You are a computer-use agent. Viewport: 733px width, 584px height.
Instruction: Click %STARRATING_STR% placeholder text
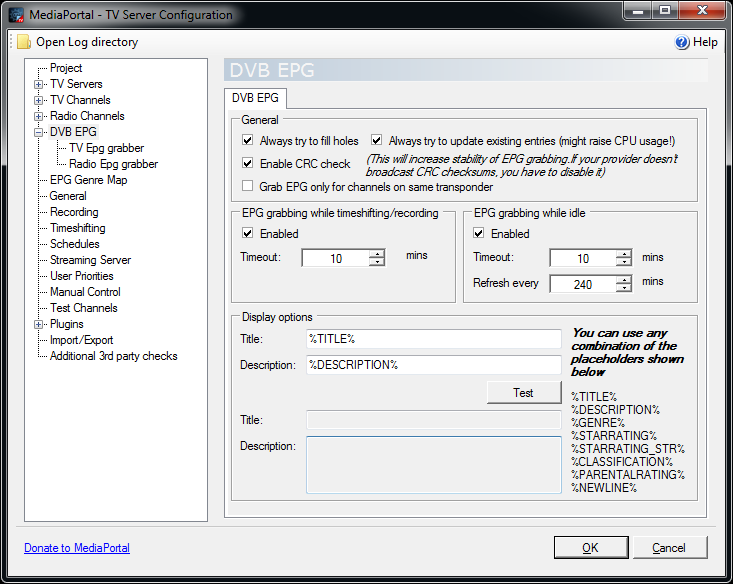(628, 449)
